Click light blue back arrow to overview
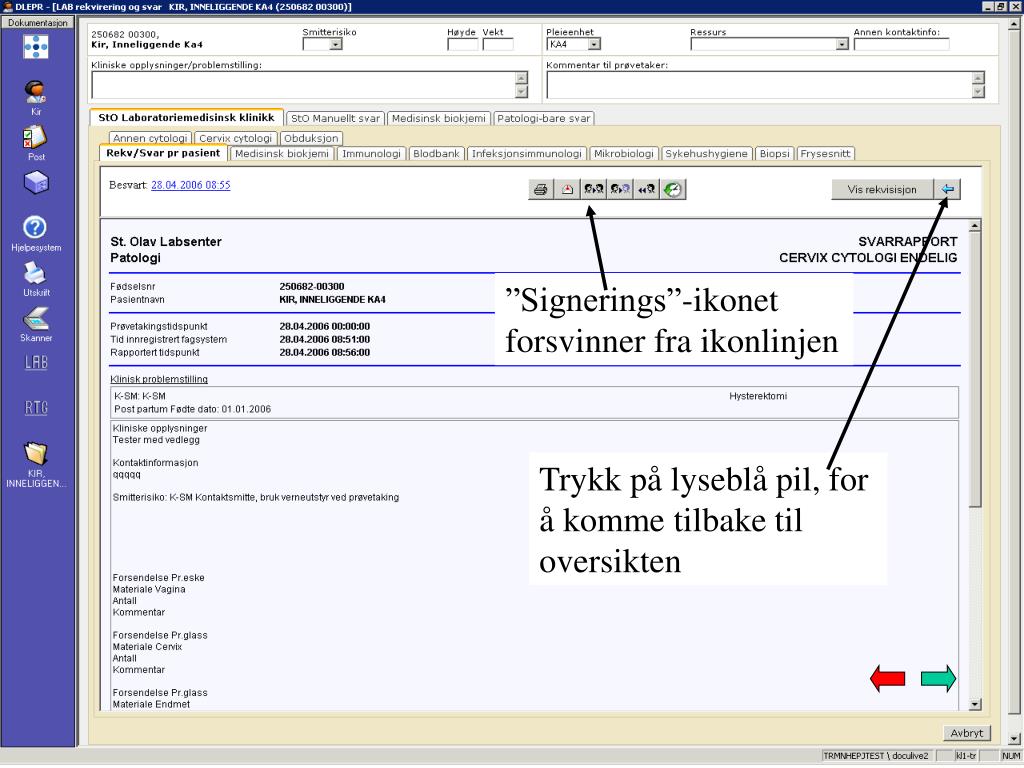Image resolution: width=1024 pixels, height=768 pixels. tap(947, 189)
